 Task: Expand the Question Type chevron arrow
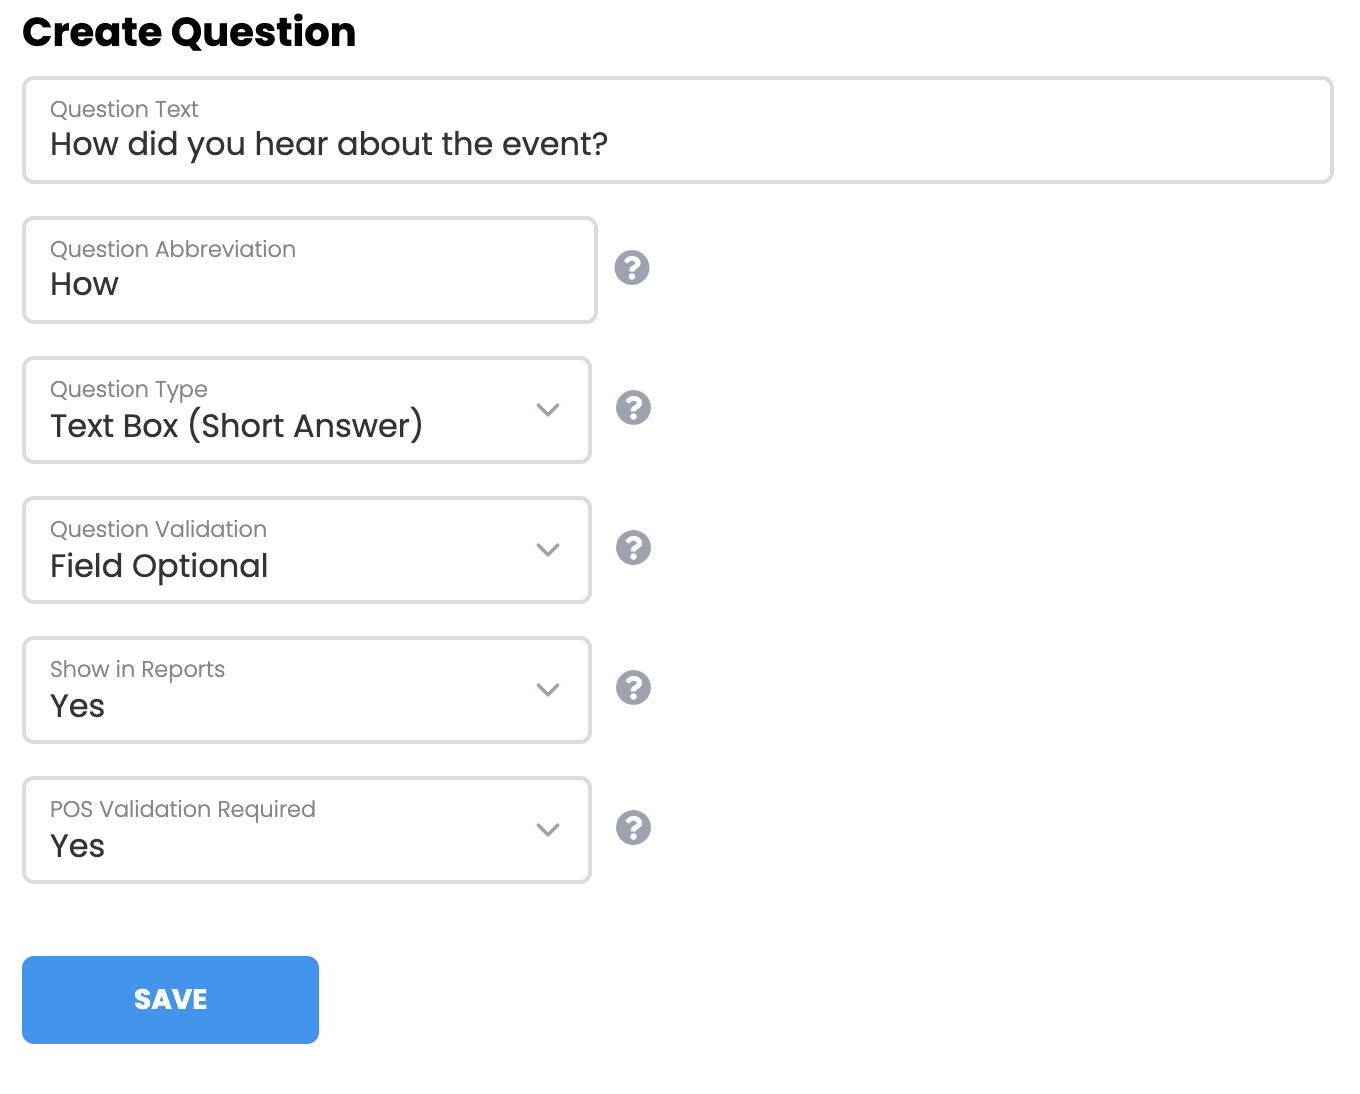(548, 410)
